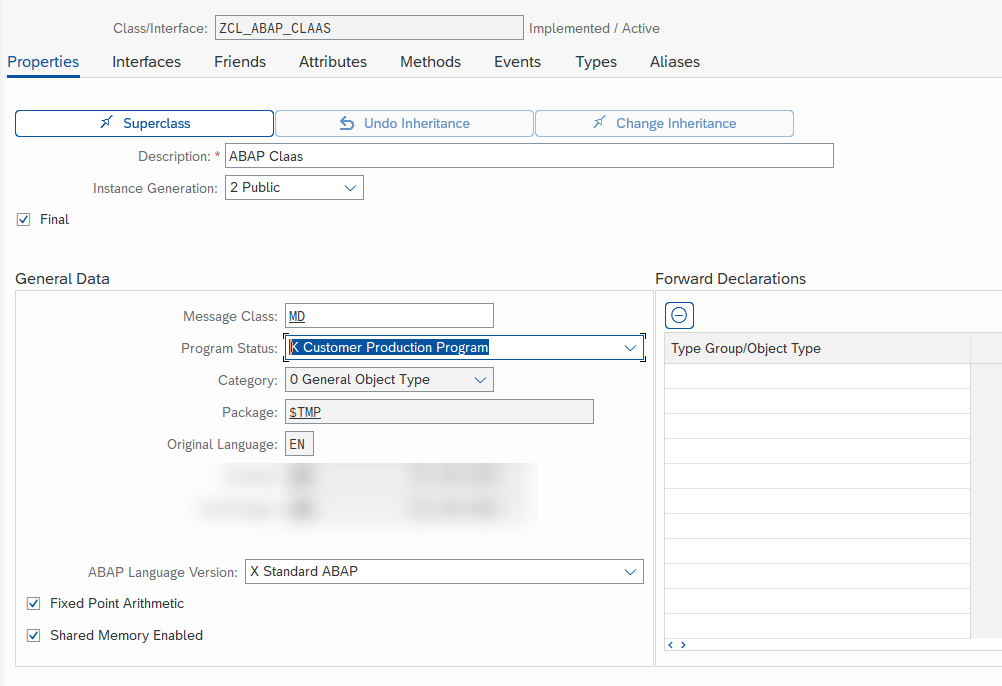
Task: Click the Change Inheritance button
Action: pos(665,123)
